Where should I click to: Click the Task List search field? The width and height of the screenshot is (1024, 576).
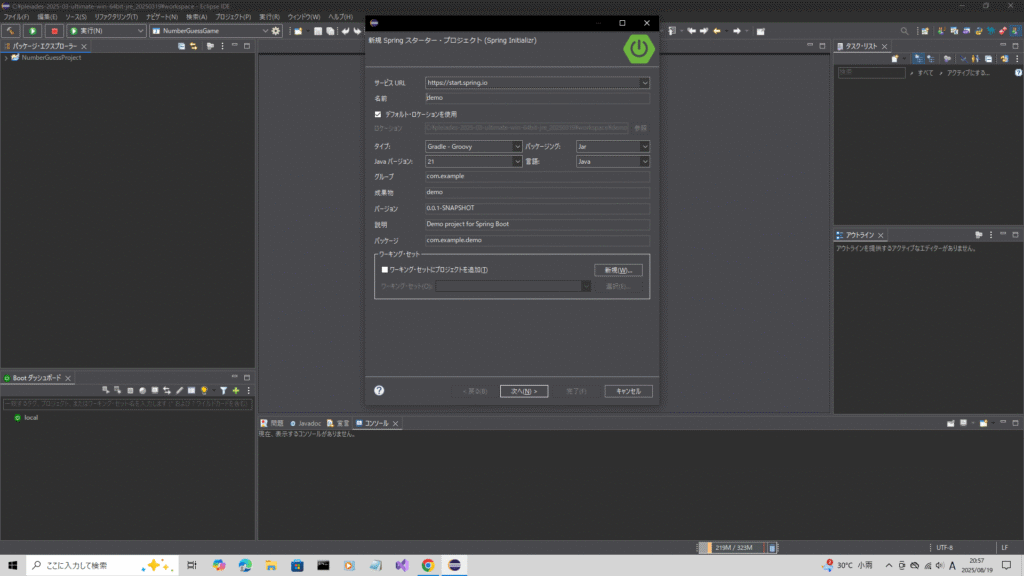coord(871,72)
